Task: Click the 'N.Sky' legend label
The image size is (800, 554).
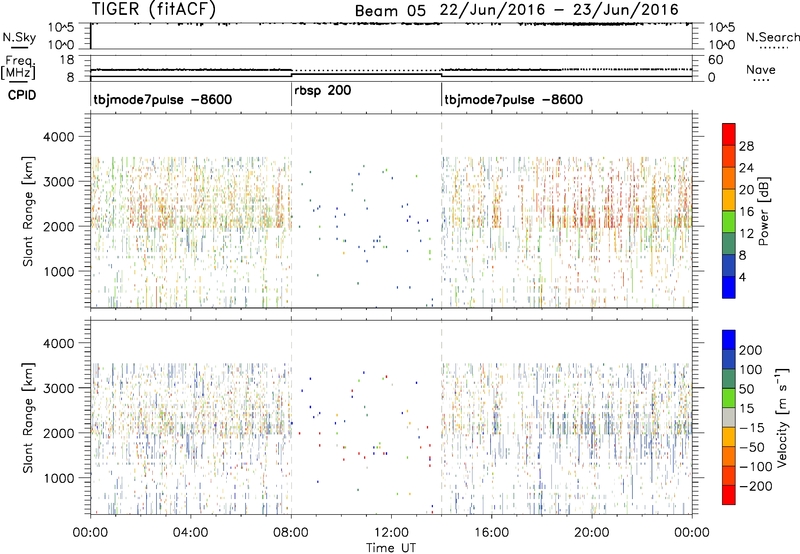Action: pyautogui.click(x=19, y=37)
